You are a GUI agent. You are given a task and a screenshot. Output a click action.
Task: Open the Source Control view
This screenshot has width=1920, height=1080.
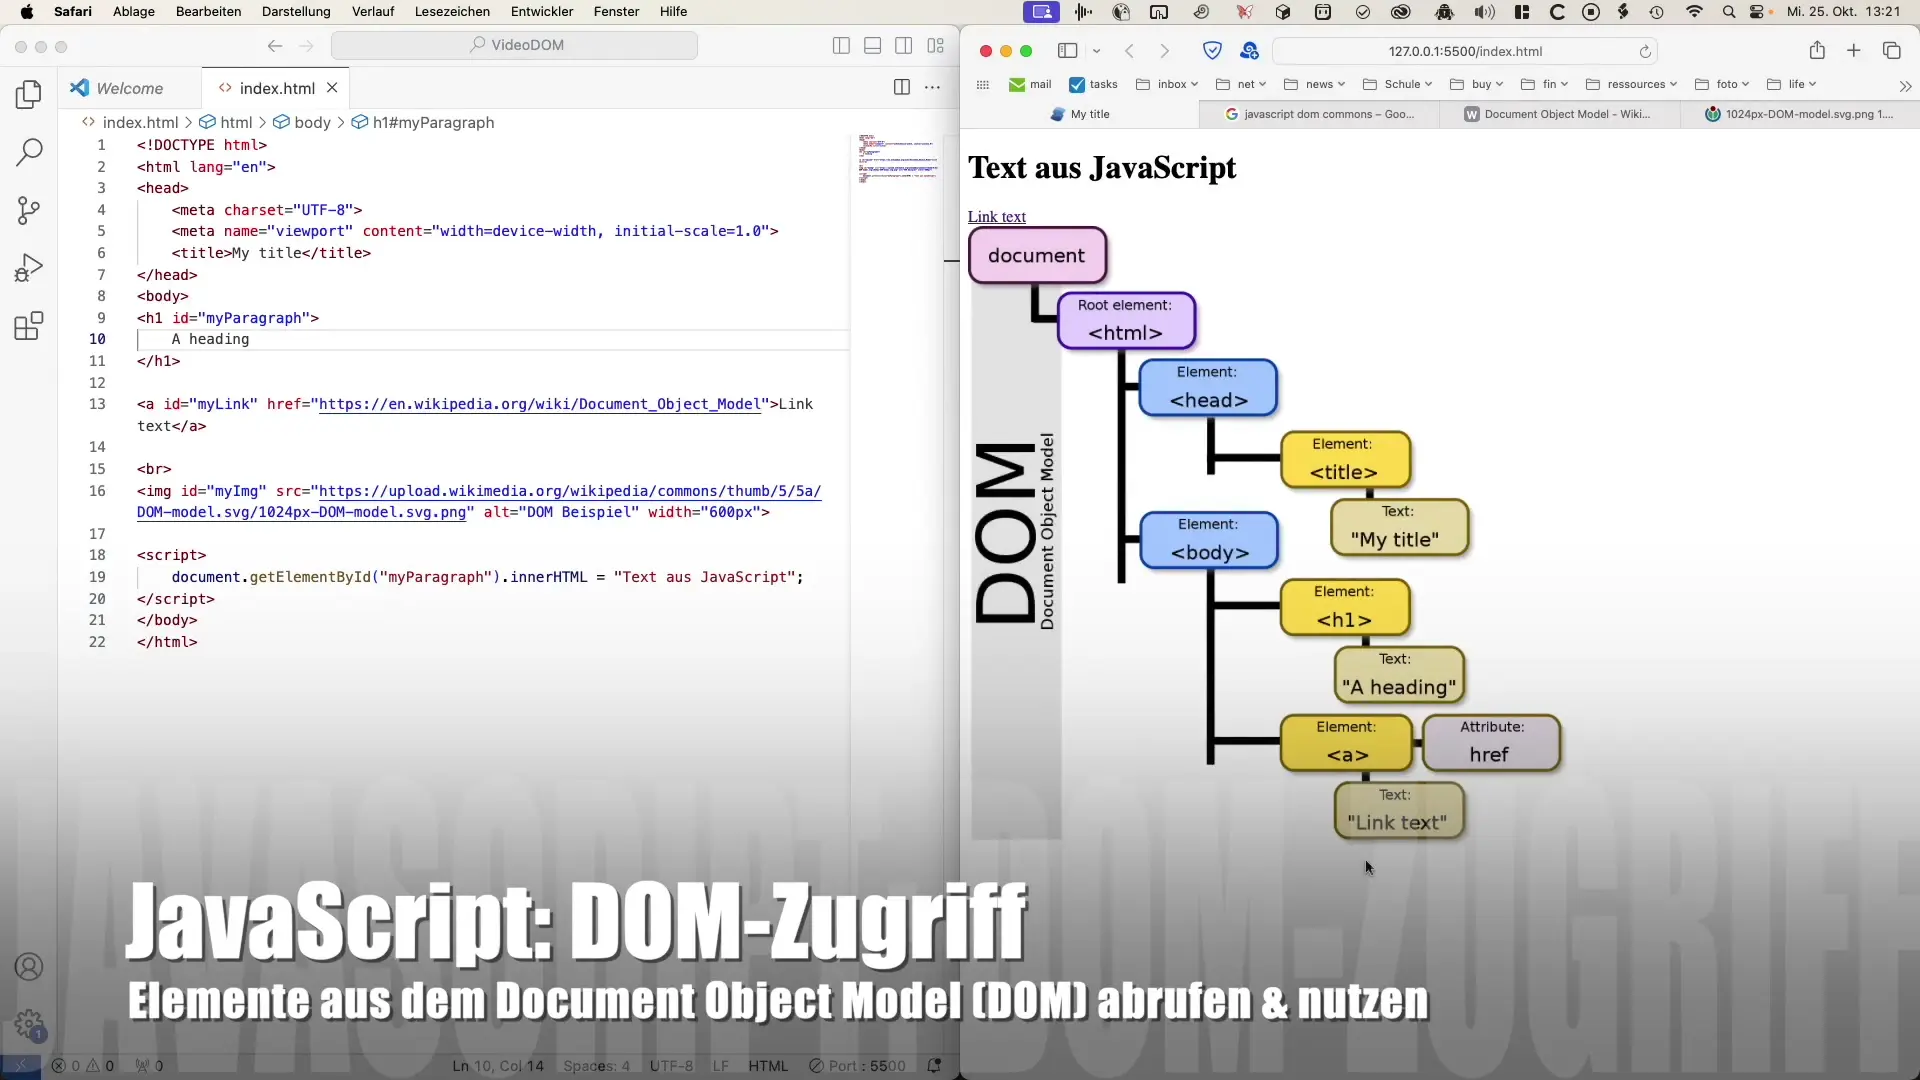pos(29,210)
